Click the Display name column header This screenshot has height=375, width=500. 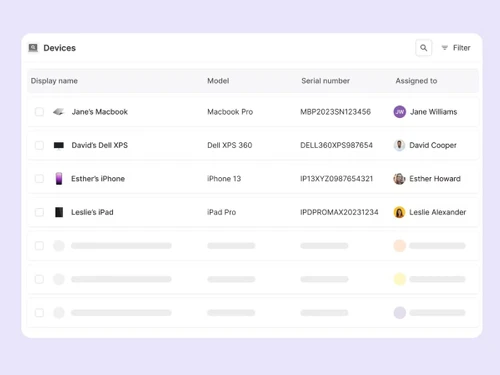pyautogui.click(x=54, y=81)
